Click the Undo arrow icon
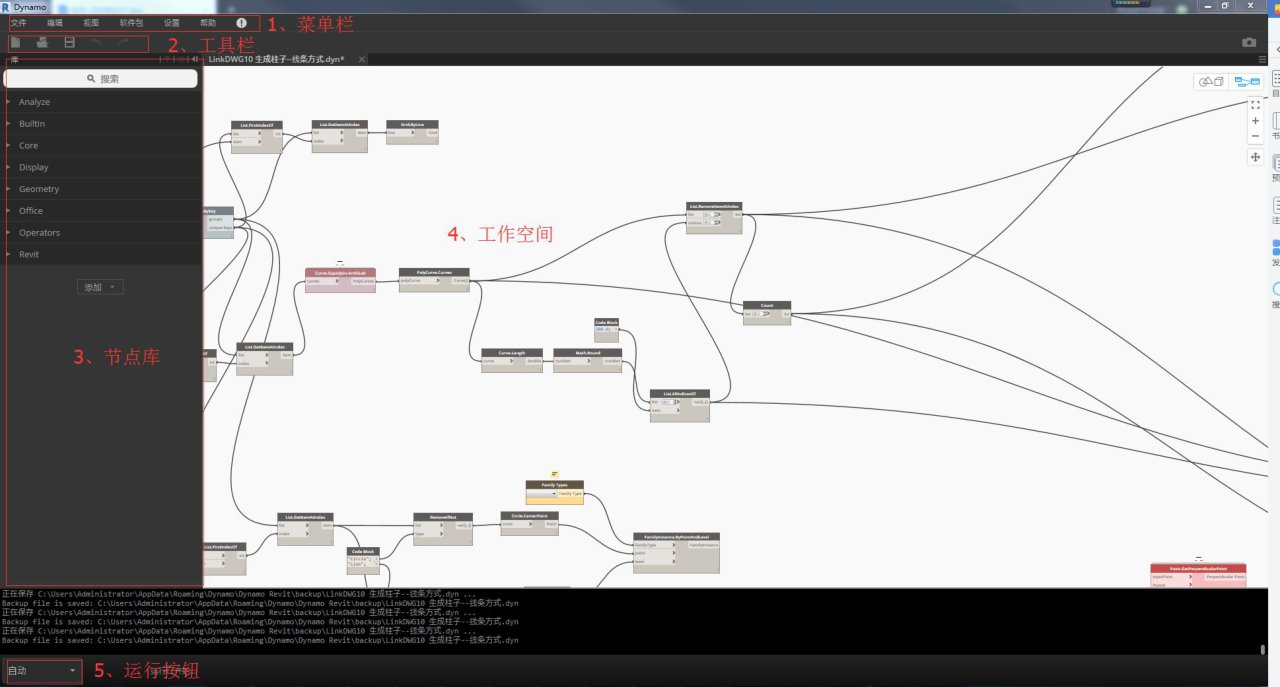Viewport: 1280px width, 687px height. tap(97, 43)
